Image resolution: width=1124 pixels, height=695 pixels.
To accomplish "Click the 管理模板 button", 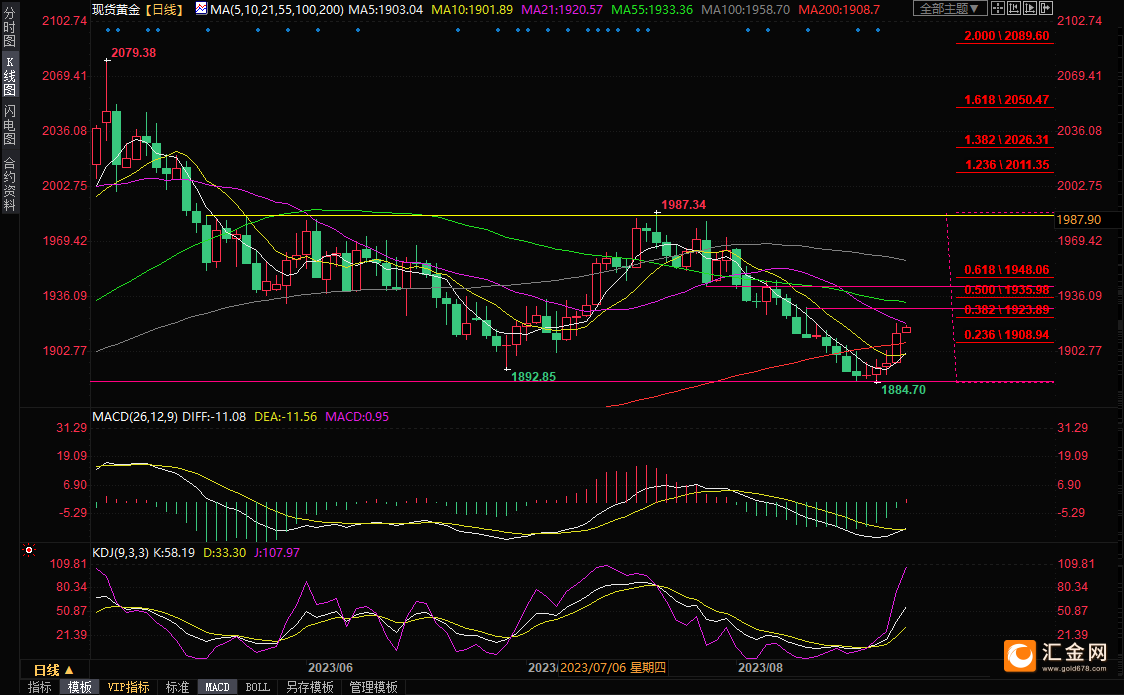I will click(x=372, y=687).
